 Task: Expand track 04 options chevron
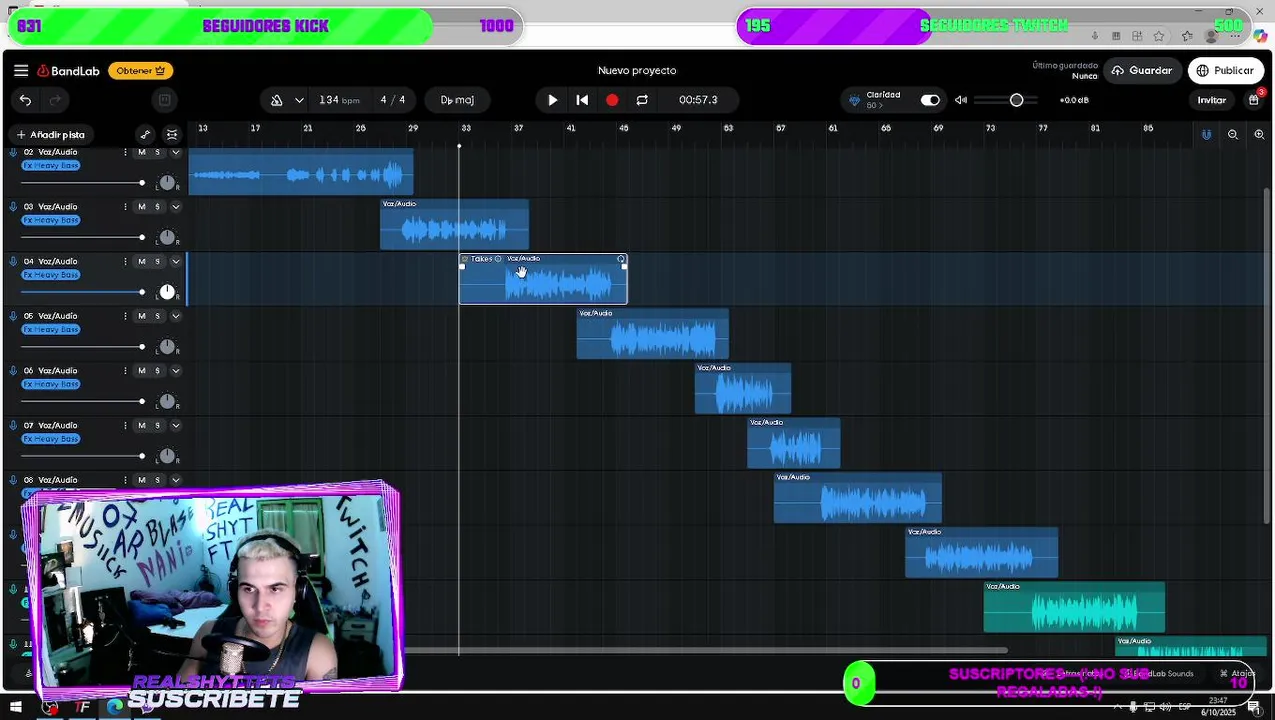tap(175, 262)
